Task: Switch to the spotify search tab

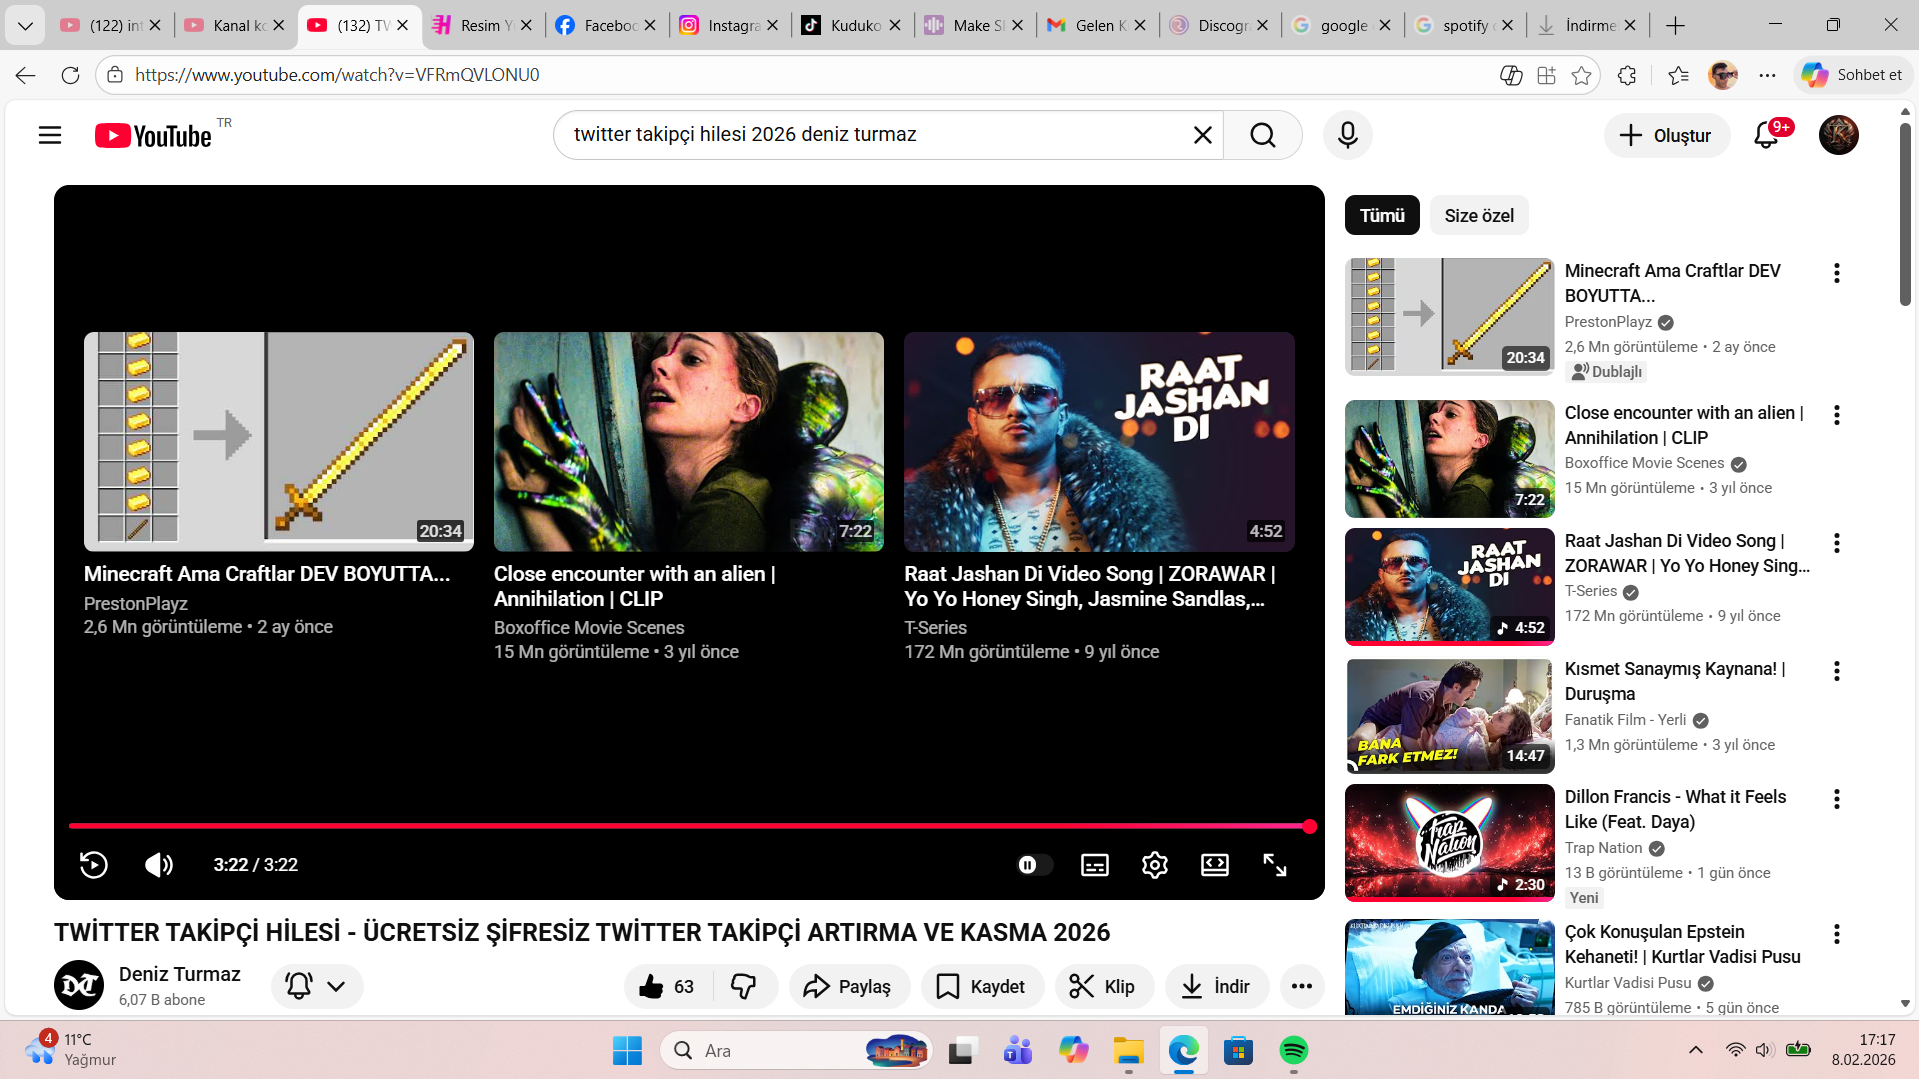Action: tap(1465, 25)
